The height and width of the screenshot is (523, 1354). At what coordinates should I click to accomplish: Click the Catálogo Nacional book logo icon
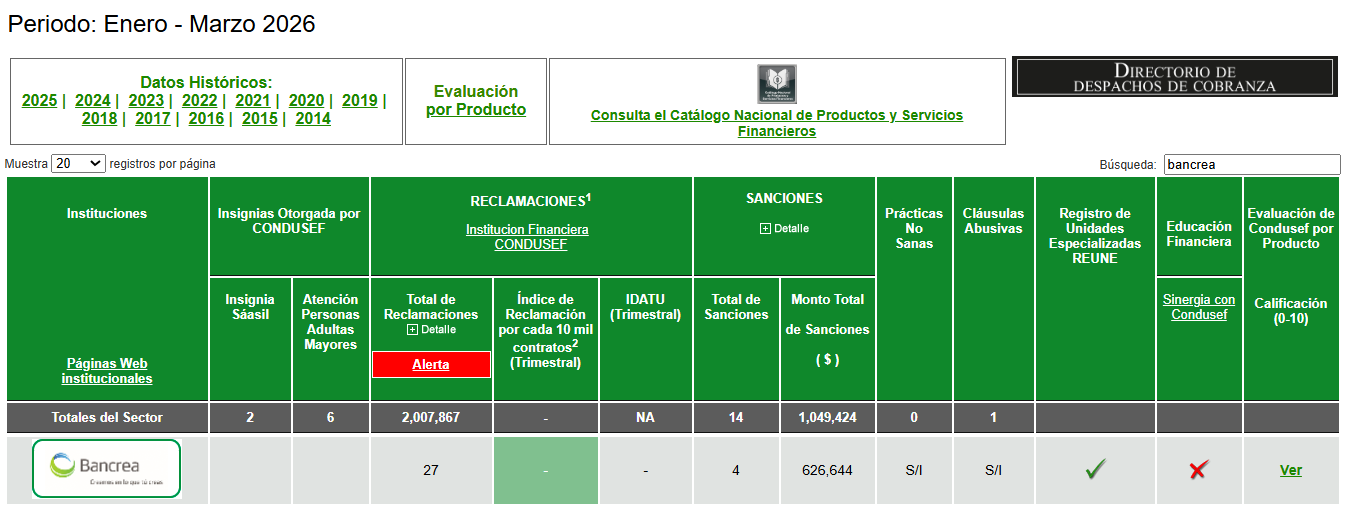click(x=777, y=84)
